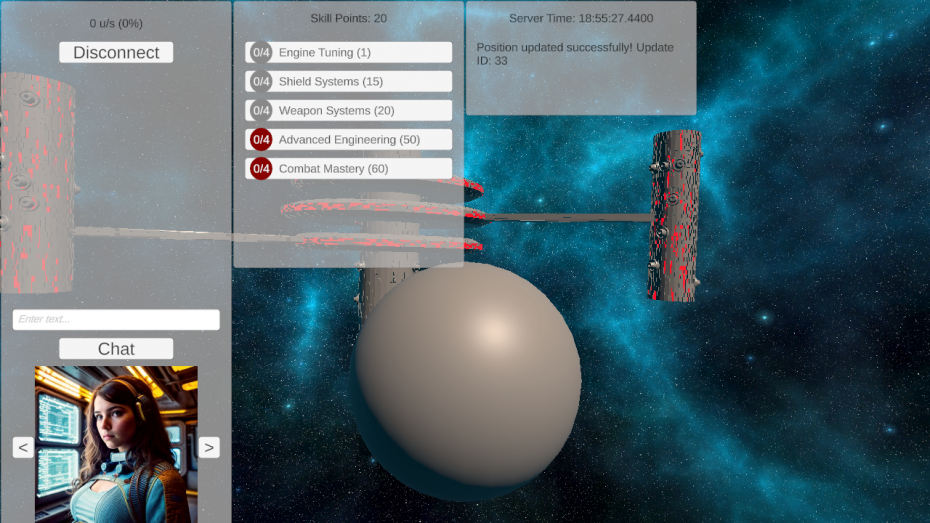Select the Engine Tuning (1) skill label
Image resolution: width=930 pixels, height=523 pixels.
[324, 52]
